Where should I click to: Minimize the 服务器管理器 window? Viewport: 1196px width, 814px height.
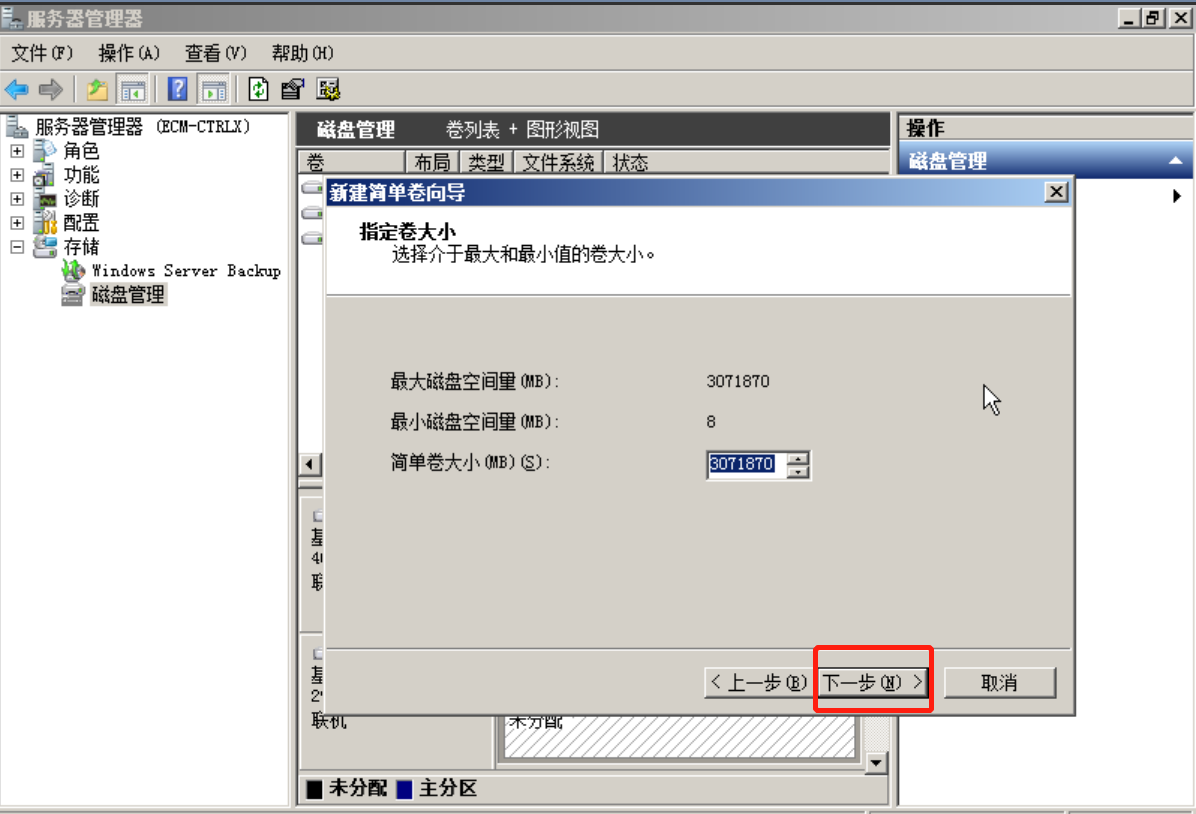(x=1129, y=18)
